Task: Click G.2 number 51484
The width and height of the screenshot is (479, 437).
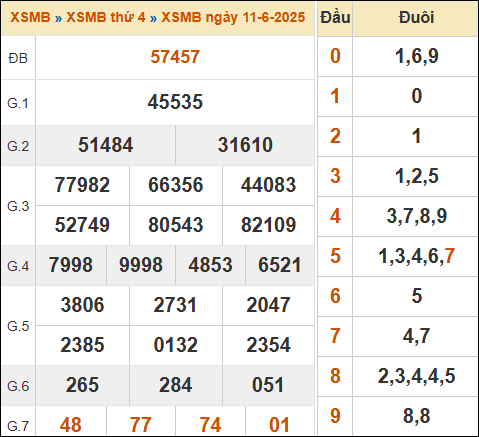Action: pyautogui.click(x=105, y=145)
